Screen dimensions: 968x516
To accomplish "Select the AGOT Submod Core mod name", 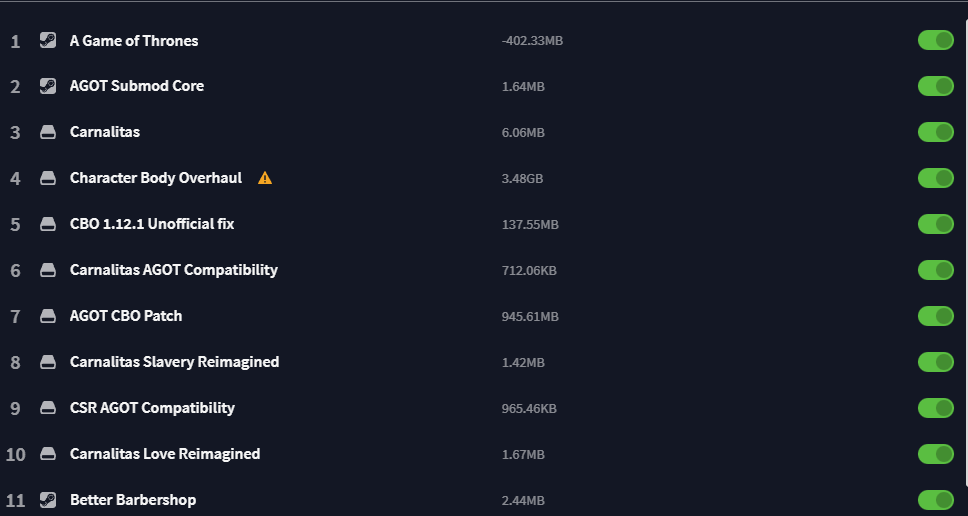I will [x=137, y=86].
